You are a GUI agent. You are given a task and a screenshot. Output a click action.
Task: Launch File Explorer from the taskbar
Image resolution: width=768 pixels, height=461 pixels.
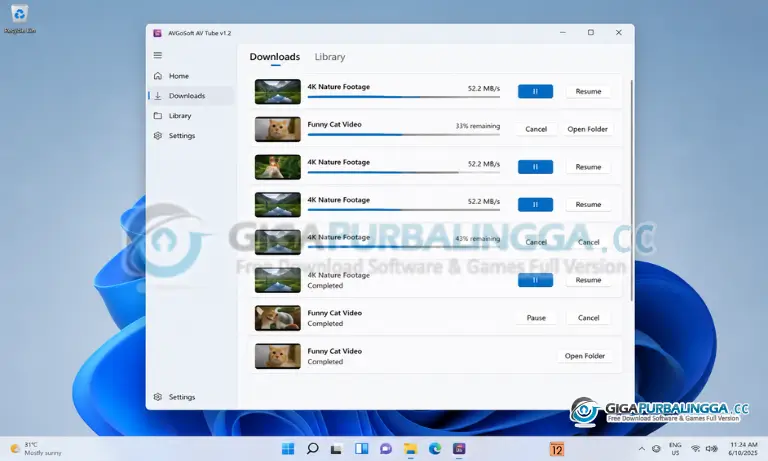(x=410, y=449)
